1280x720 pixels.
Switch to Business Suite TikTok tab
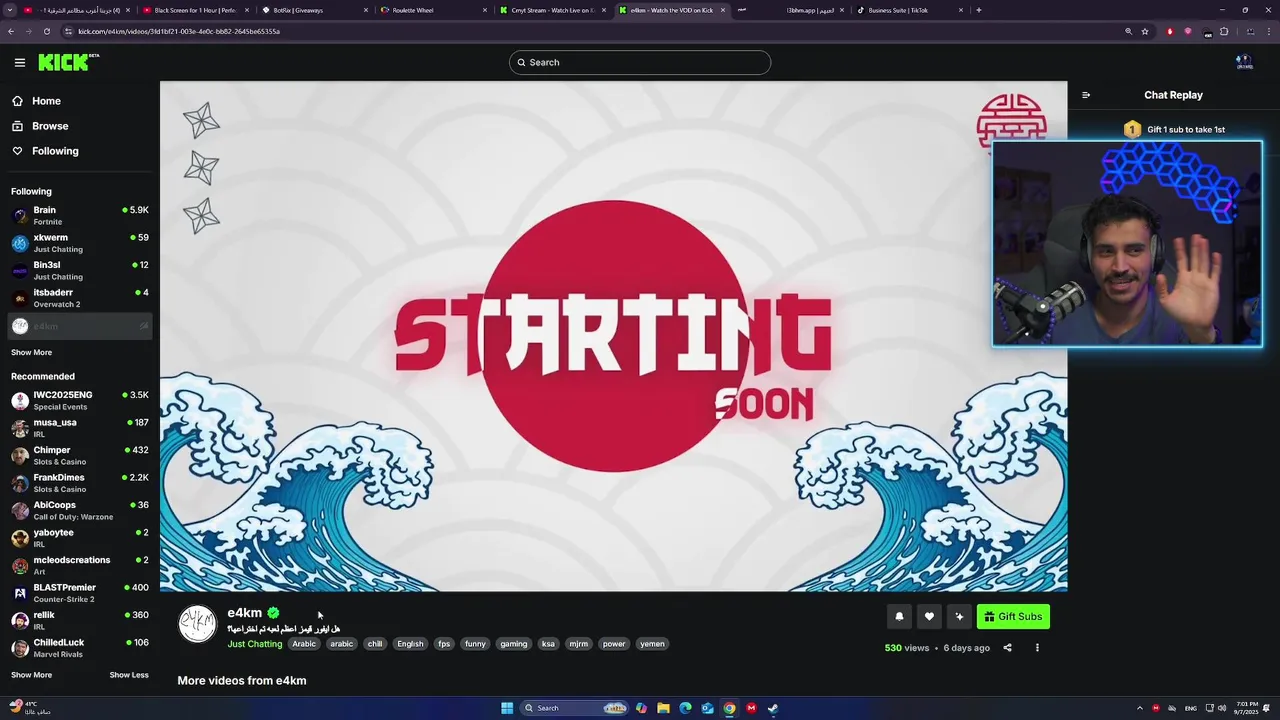[909, 10]
